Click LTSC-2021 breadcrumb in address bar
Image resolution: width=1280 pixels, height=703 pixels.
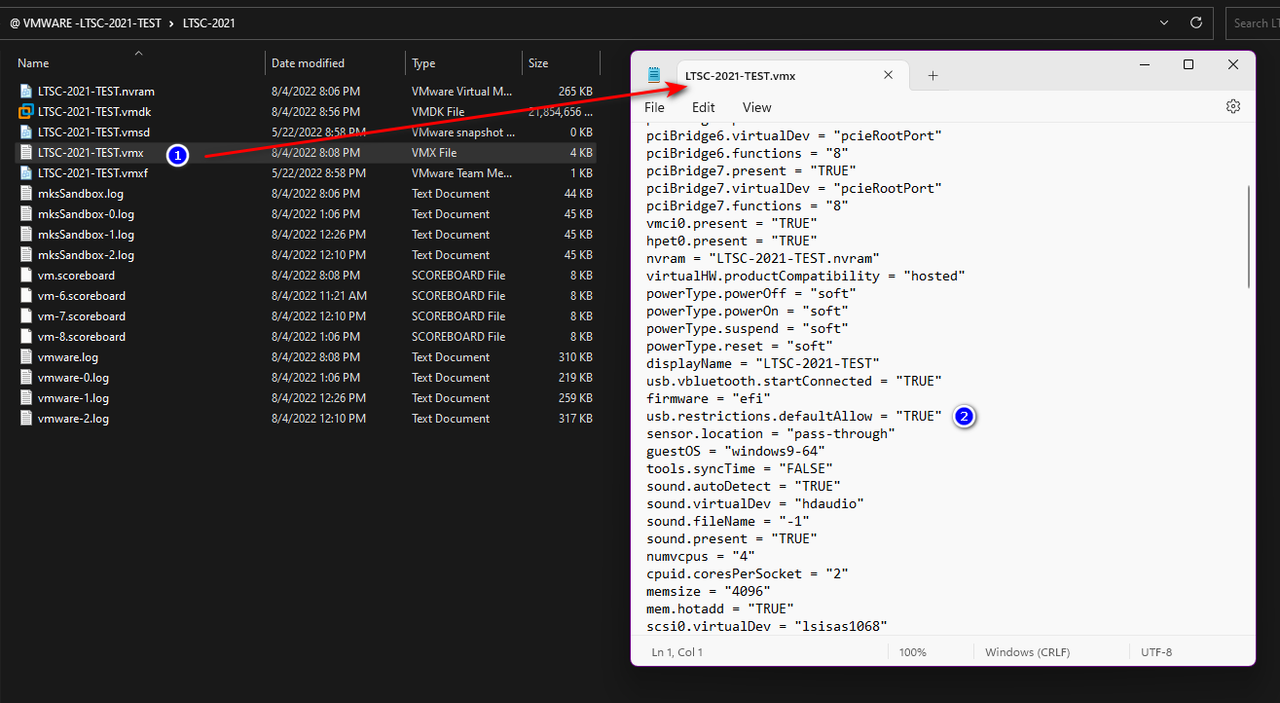[x=209, y=22]
